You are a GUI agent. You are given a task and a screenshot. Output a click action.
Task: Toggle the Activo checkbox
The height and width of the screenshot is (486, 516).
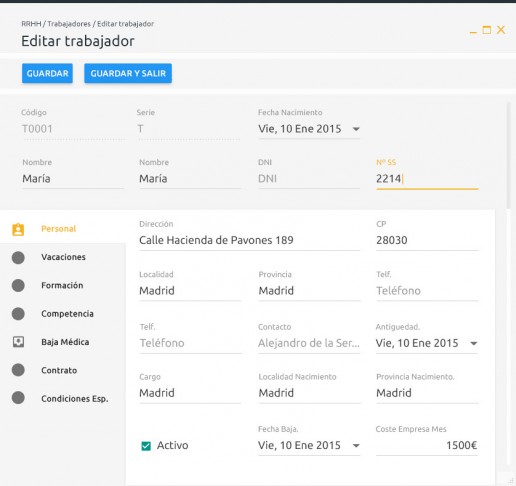(x=146, y=446)
